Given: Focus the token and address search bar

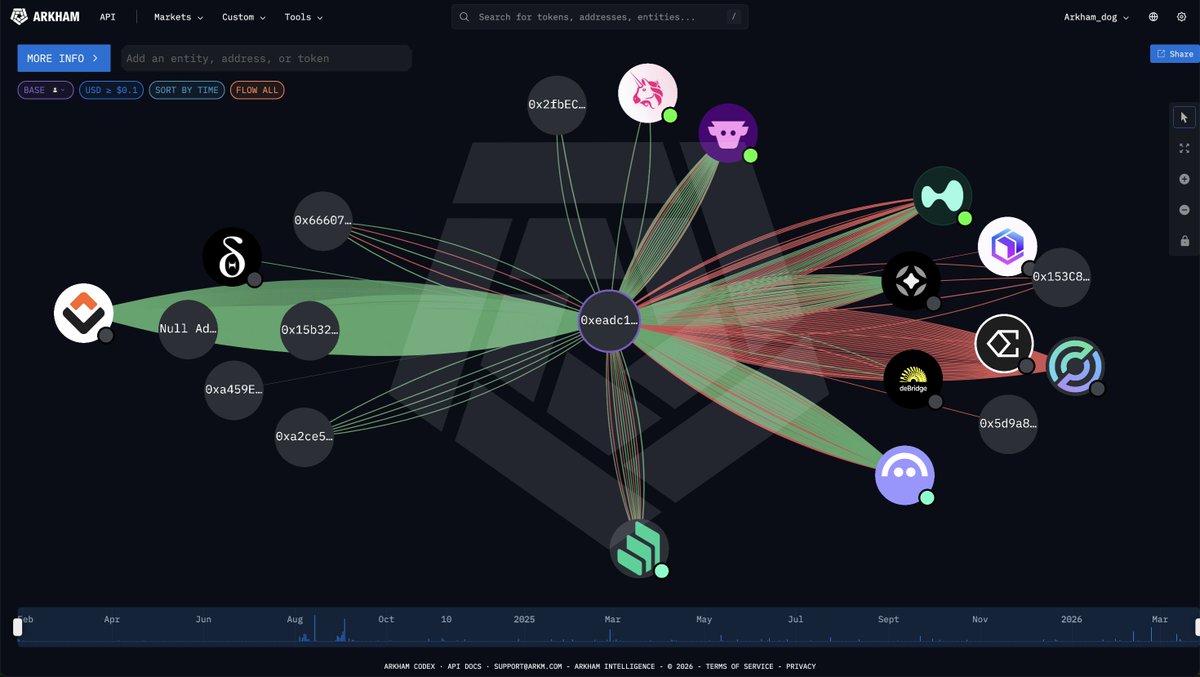Looking at the screenshot, I should point(600,17).
